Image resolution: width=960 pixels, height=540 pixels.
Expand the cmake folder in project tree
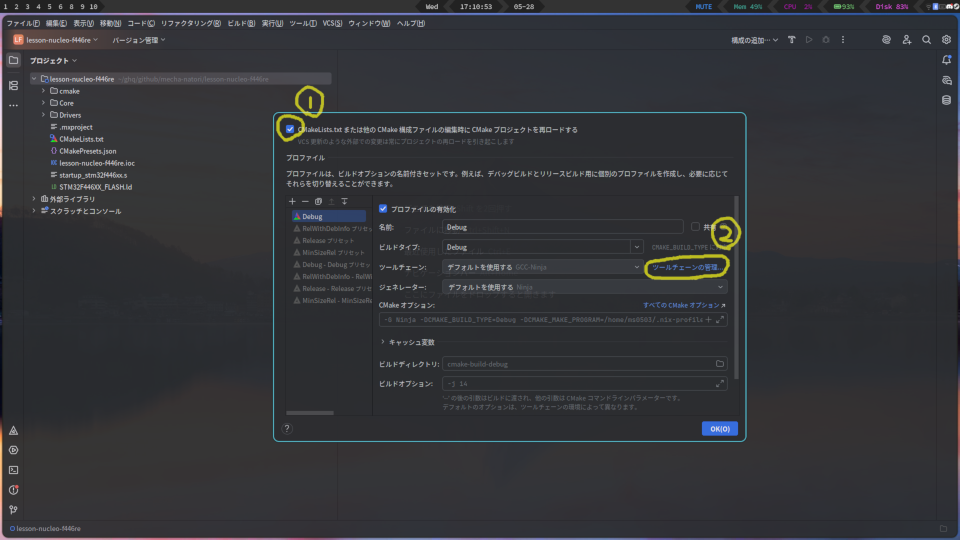point(43,91)
